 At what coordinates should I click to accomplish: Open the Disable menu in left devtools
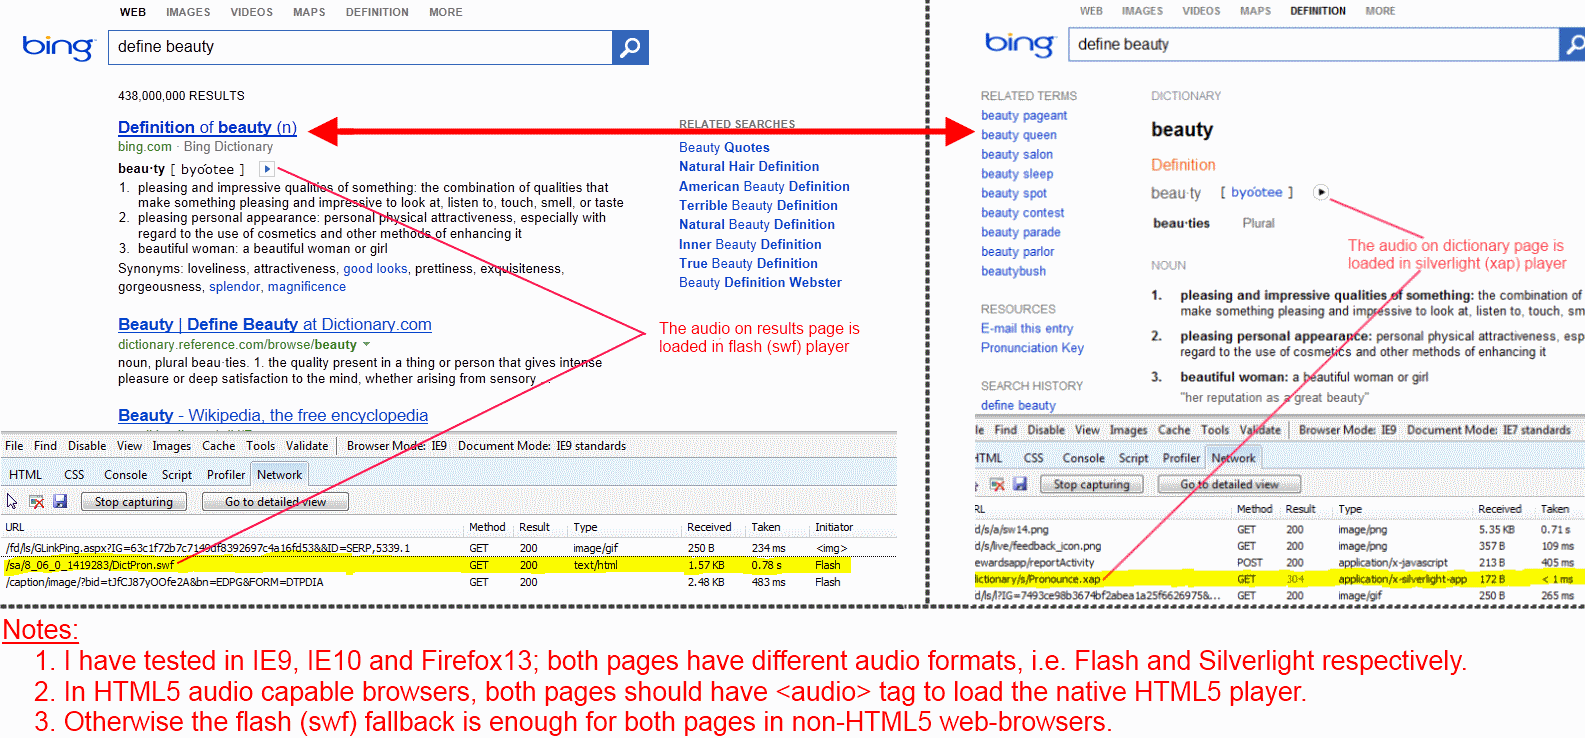[87, 446]
